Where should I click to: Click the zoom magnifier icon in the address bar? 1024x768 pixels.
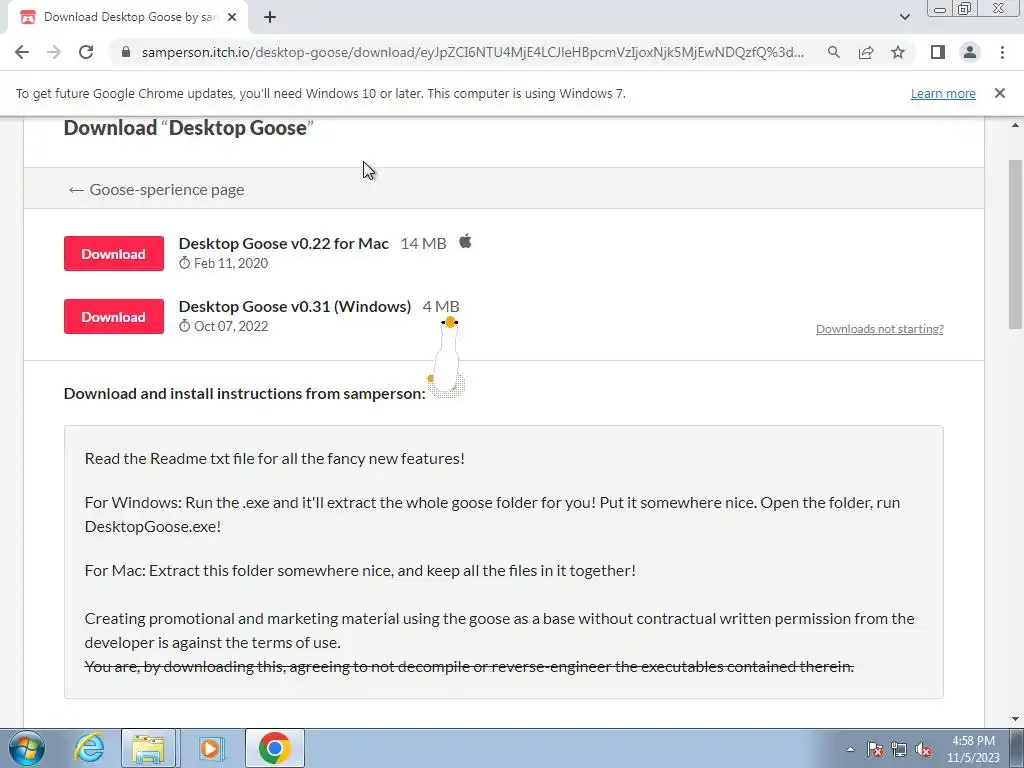(x=833, y=52)
